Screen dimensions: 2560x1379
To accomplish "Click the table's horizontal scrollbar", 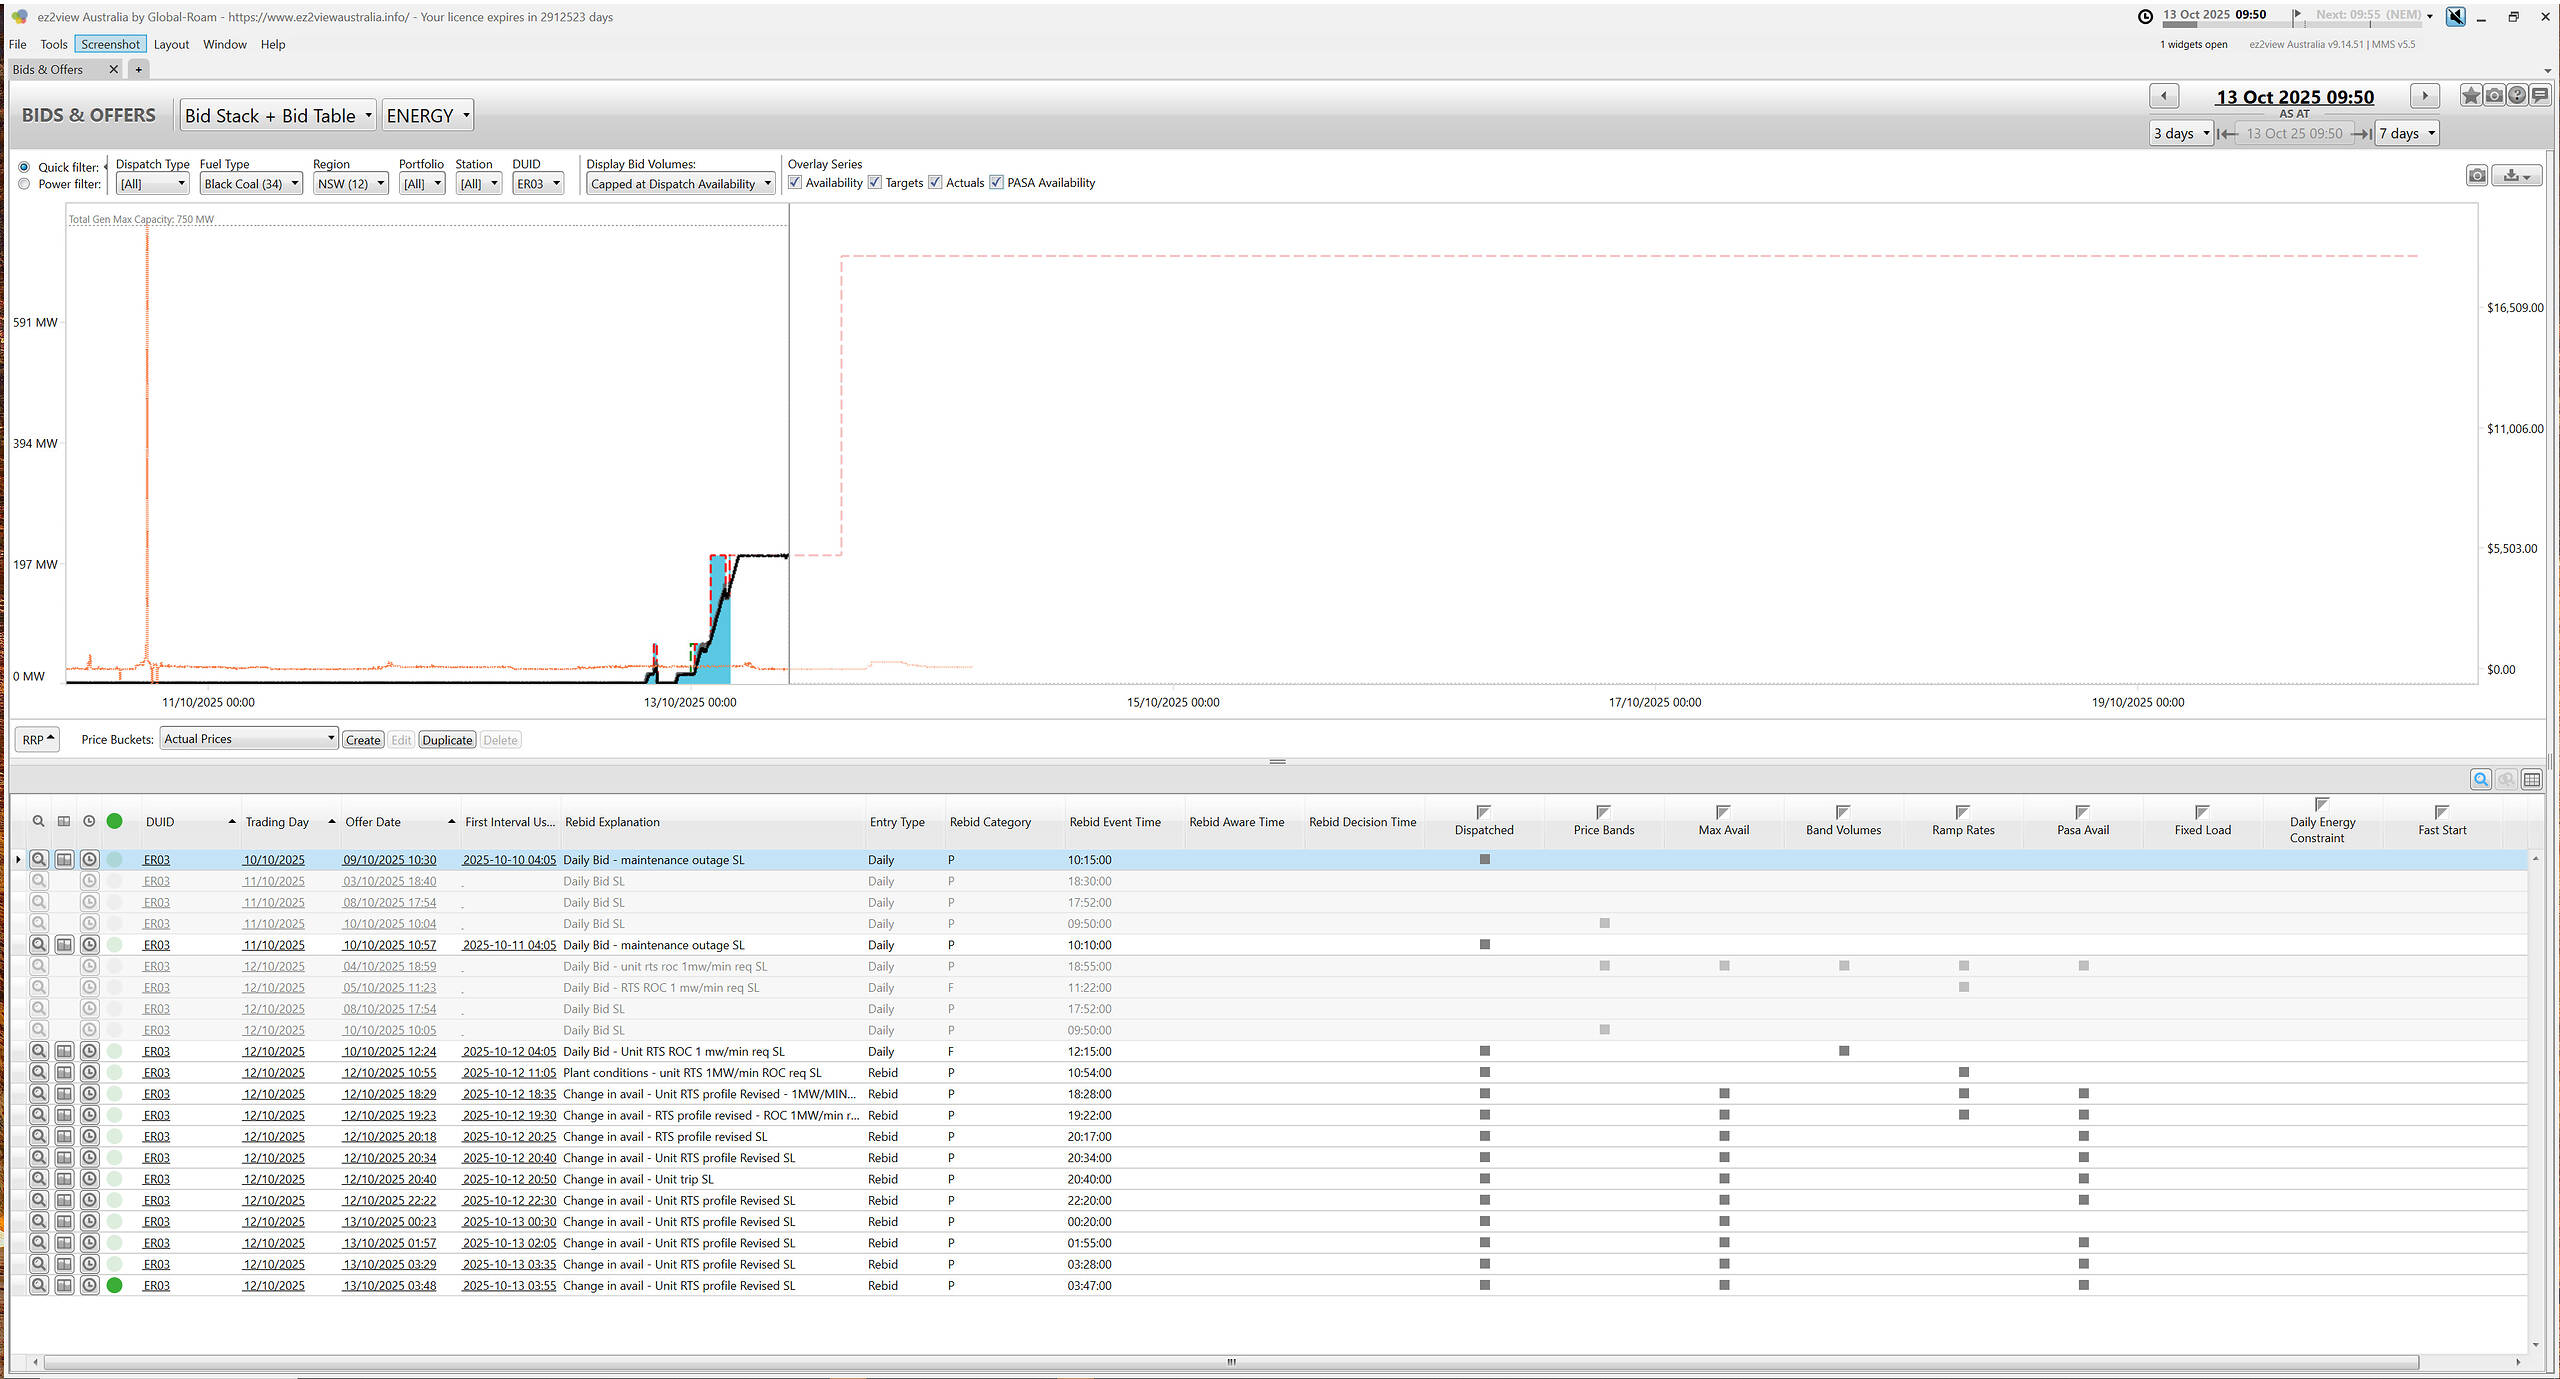I will 1230,1362.
